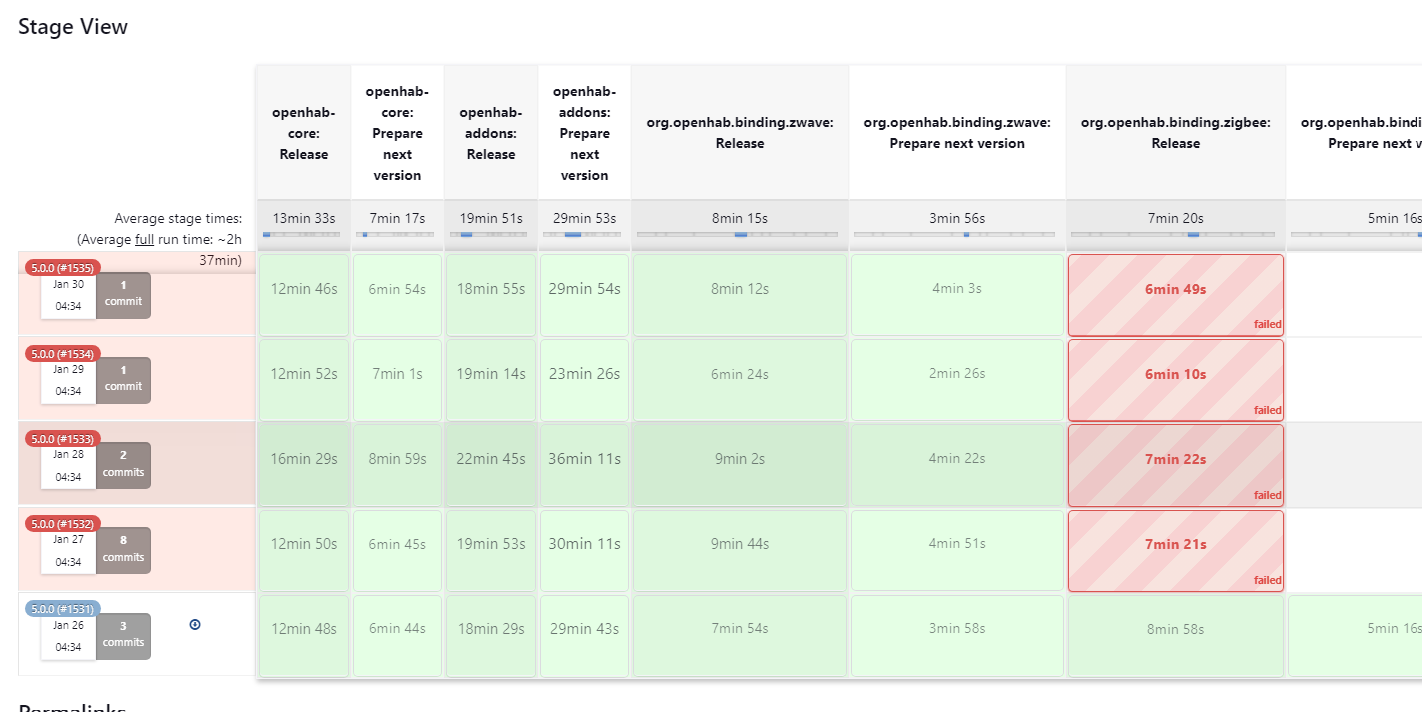Click the openhab-core: Release column header

304,133
